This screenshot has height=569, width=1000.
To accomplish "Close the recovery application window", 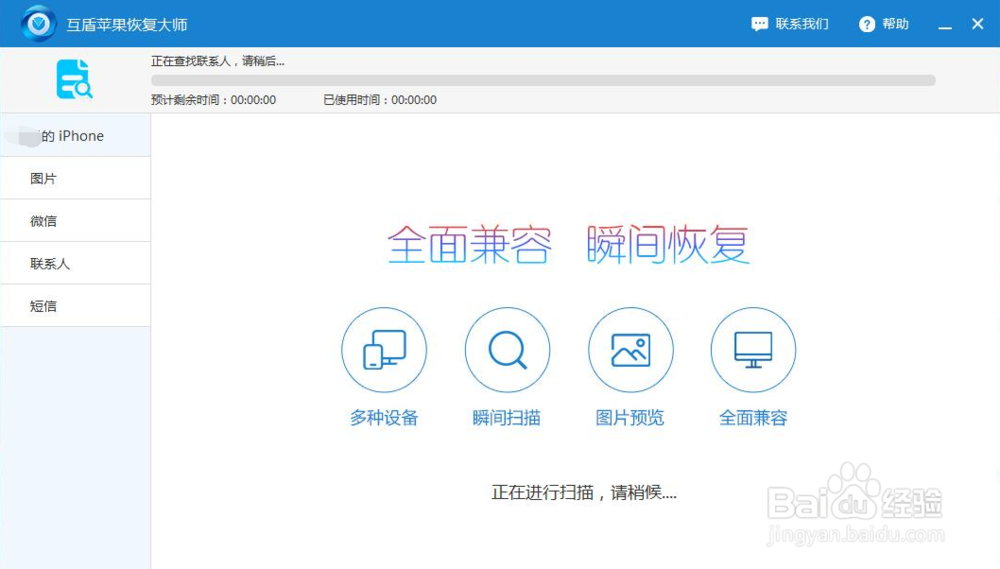I will click(977, 24).
